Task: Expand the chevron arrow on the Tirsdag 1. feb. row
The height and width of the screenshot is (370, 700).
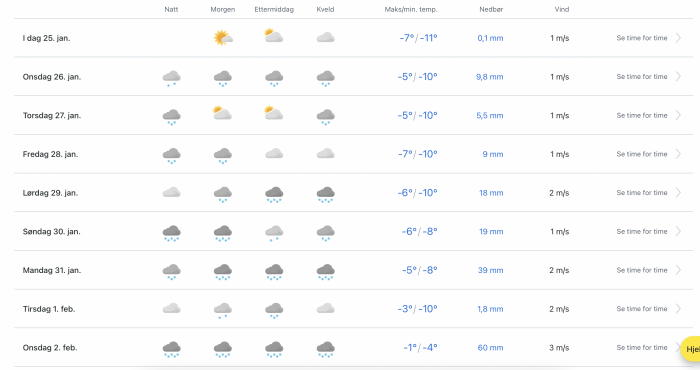Action: (678, 309)
